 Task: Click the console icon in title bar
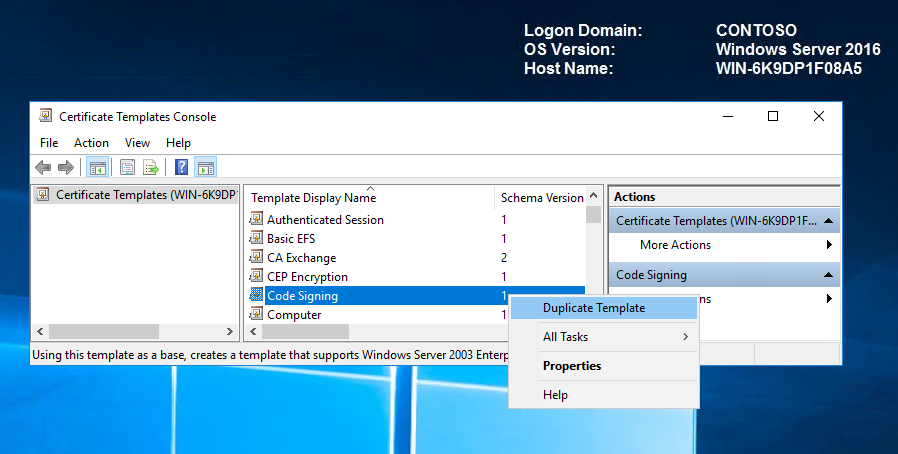pyautogui.click(x=45, y=116)
